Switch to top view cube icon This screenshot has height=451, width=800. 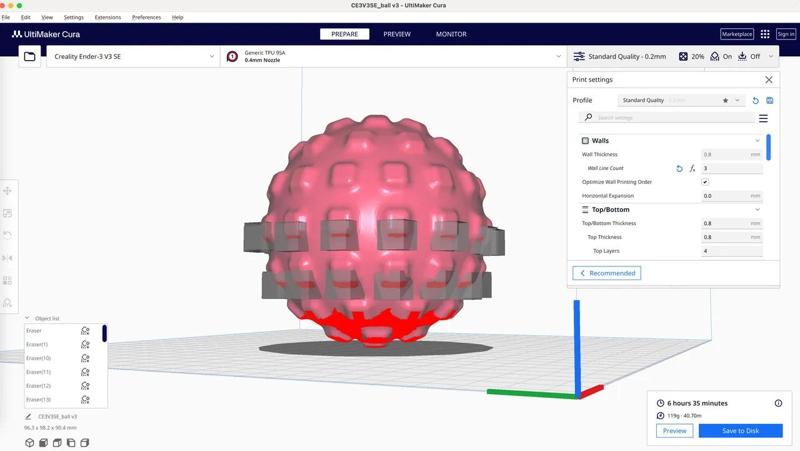(x=57, y=443)
